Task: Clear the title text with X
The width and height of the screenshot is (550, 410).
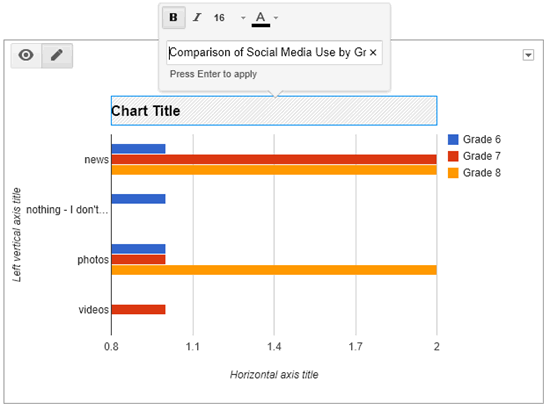Action: click(x=373, y=53)
